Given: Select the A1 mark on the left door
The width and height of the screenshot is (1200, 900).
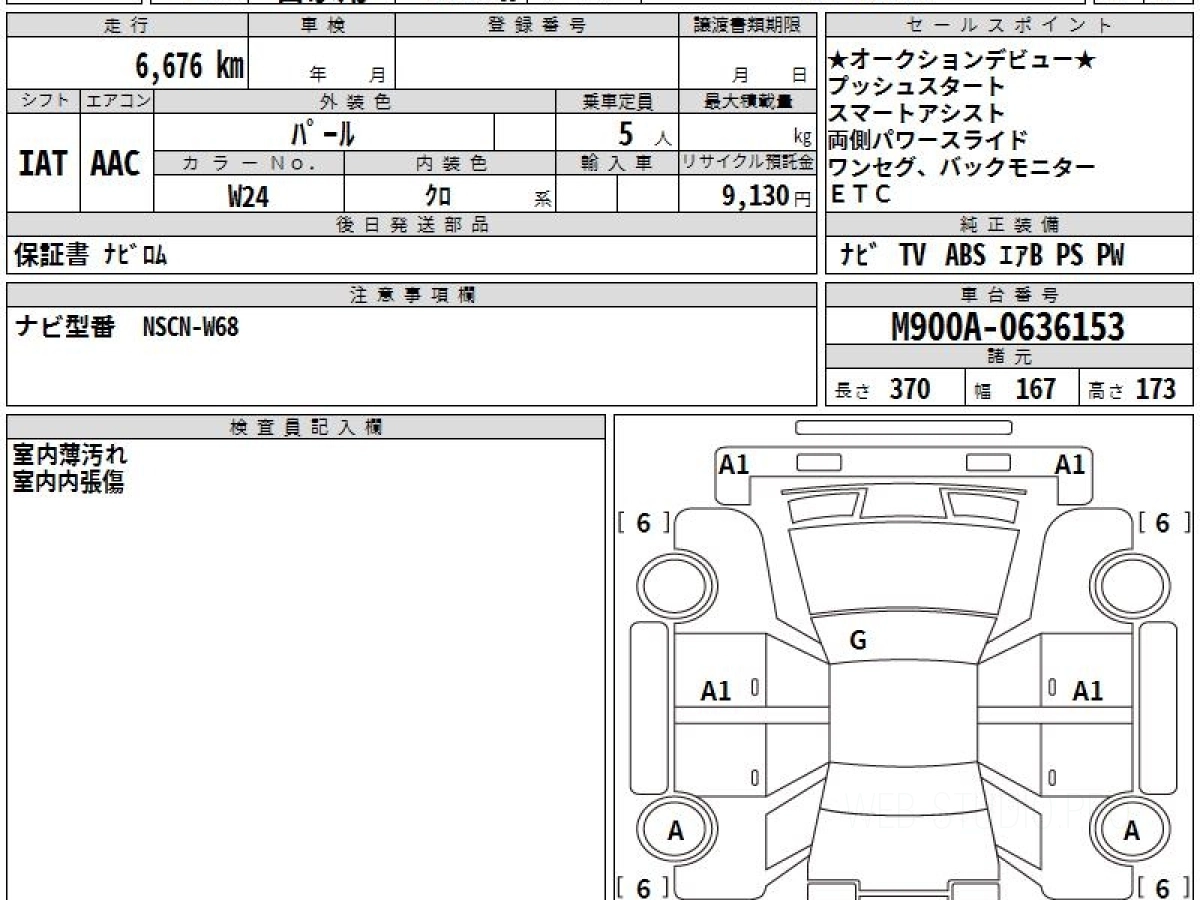Looking at the screenshot, I should (716, 691).
